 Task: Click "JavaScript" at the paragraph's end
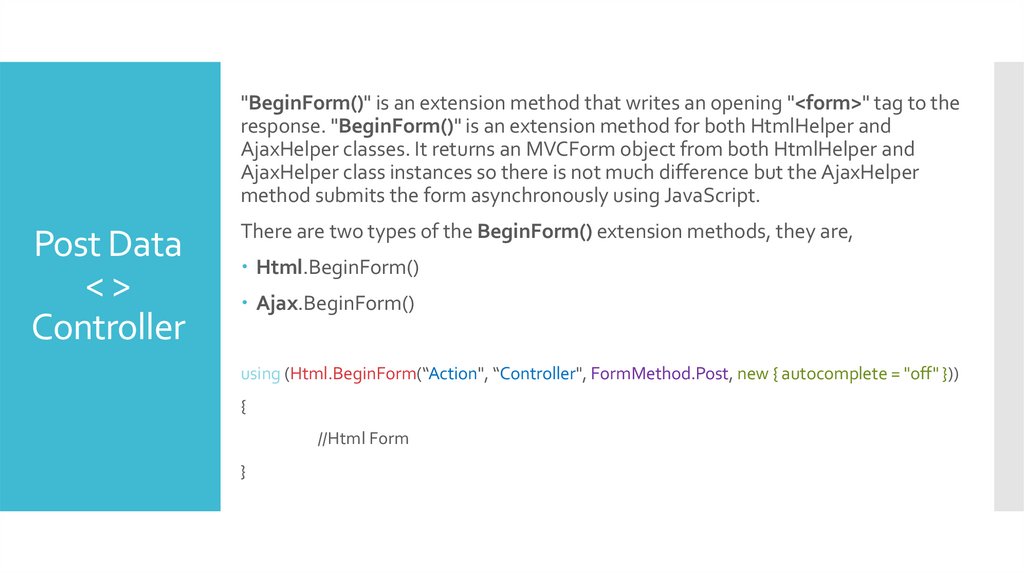711,196
